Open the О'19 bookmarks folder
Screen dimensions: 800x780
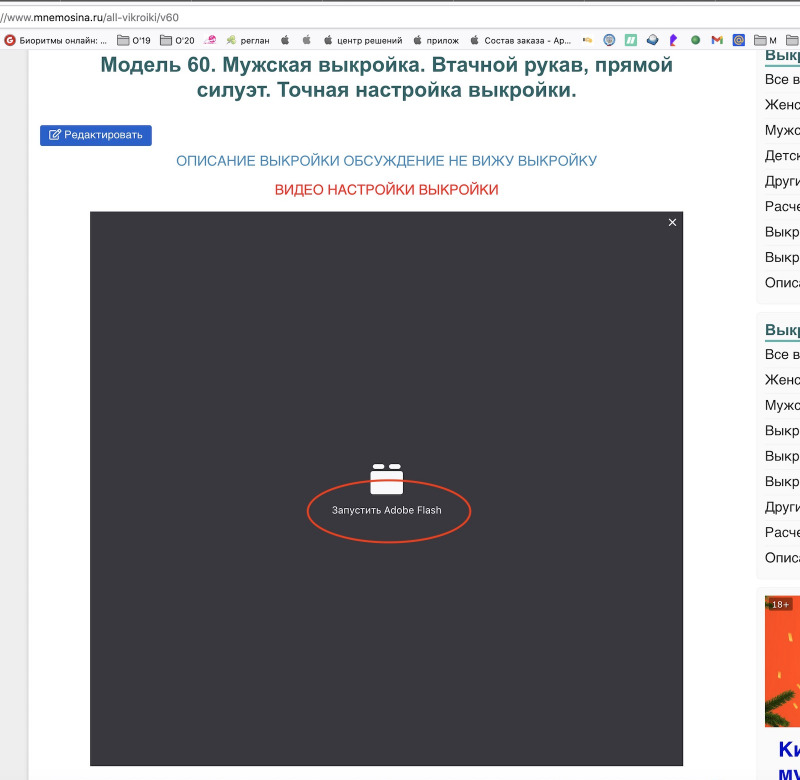134,40
